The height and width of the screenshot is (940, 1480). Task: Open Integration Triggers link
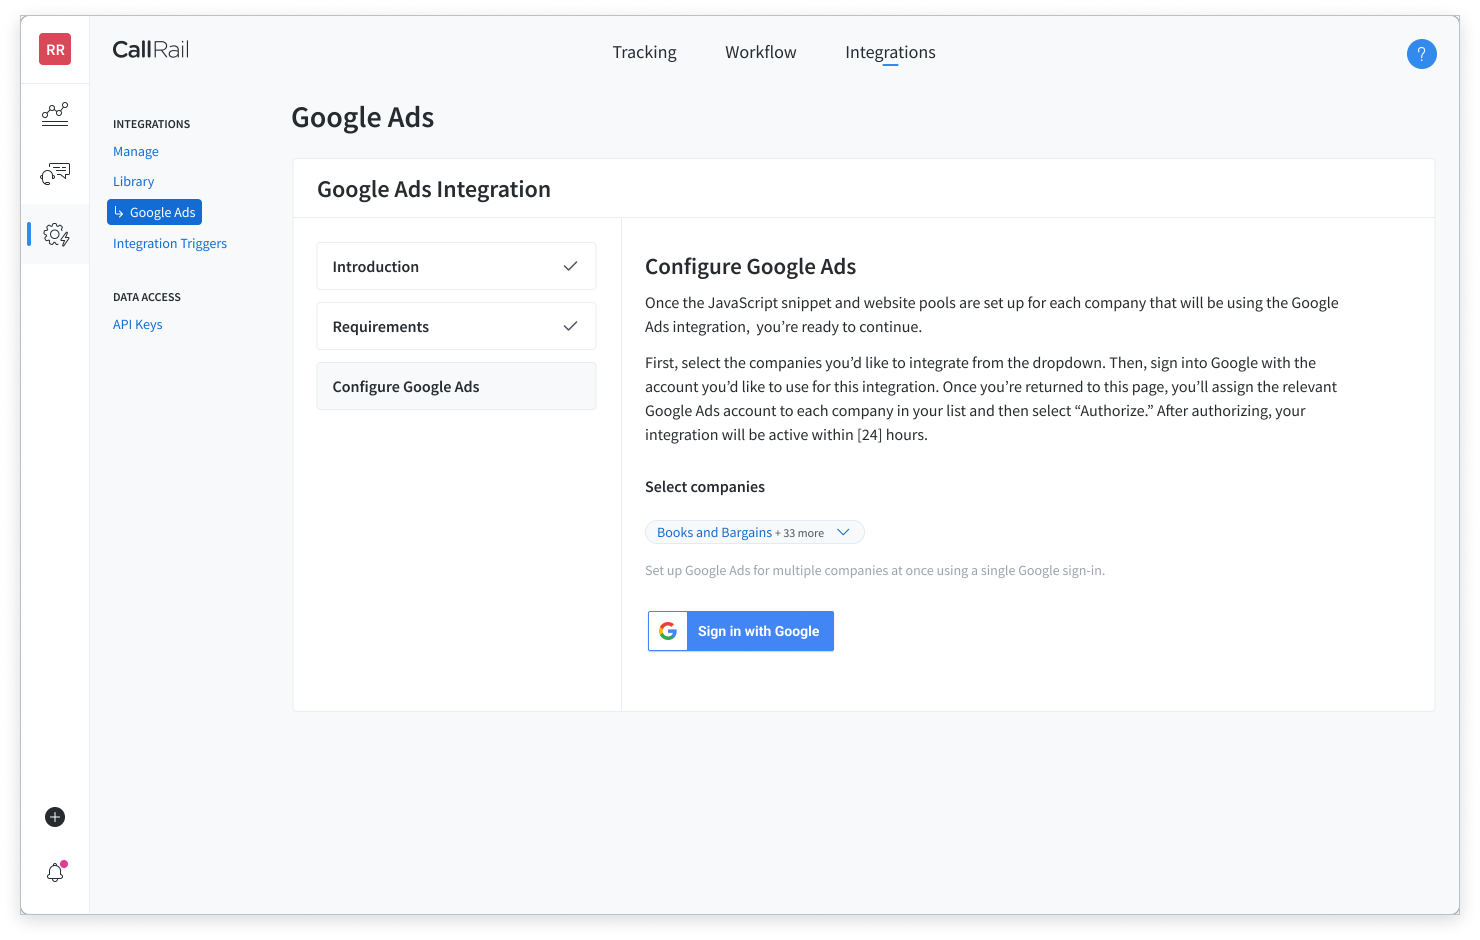170,244
